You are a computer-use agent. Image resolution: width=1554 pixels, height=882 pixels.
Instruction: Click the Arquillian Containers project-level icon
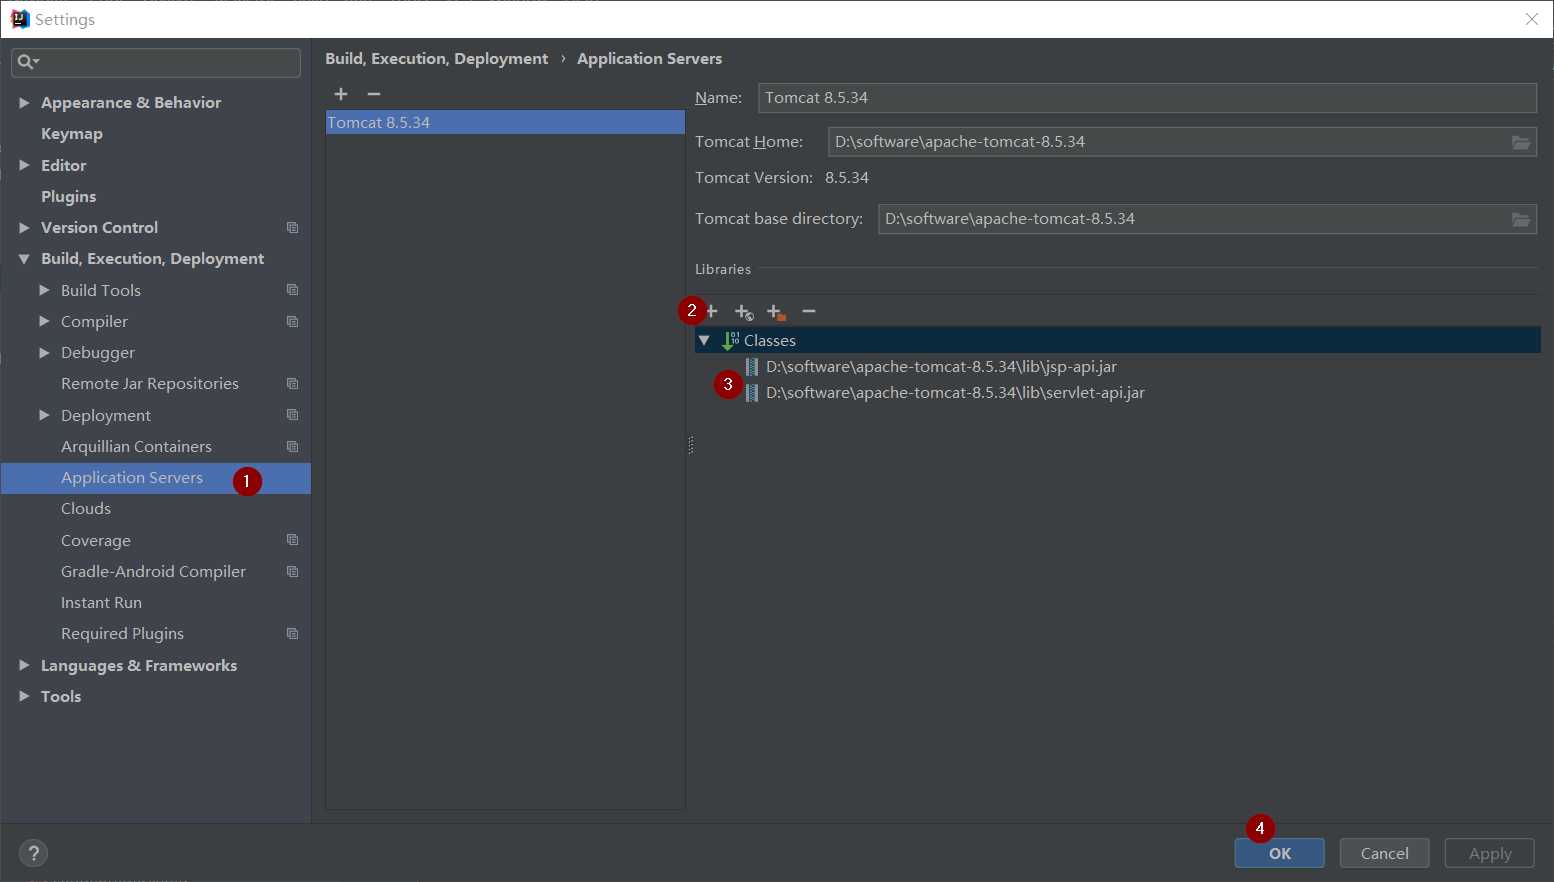click(292, 447)
